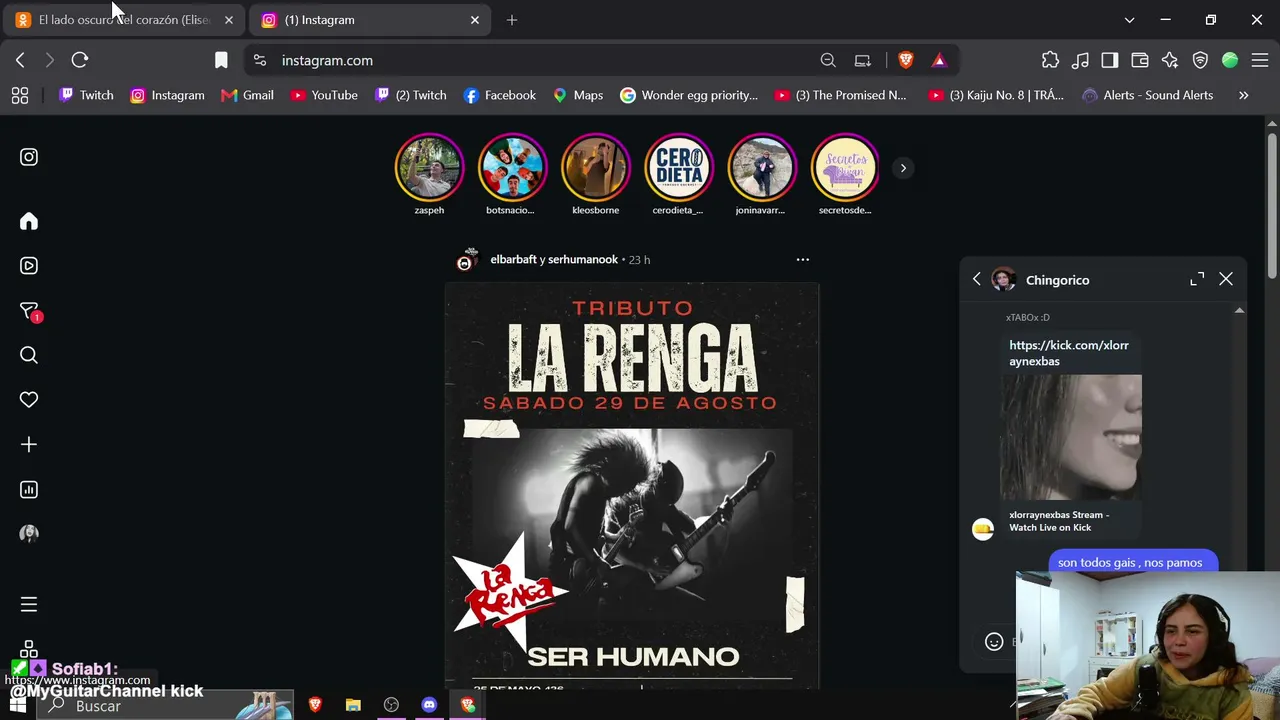
Task: View joninavarr story
Action: coord(762,168)
